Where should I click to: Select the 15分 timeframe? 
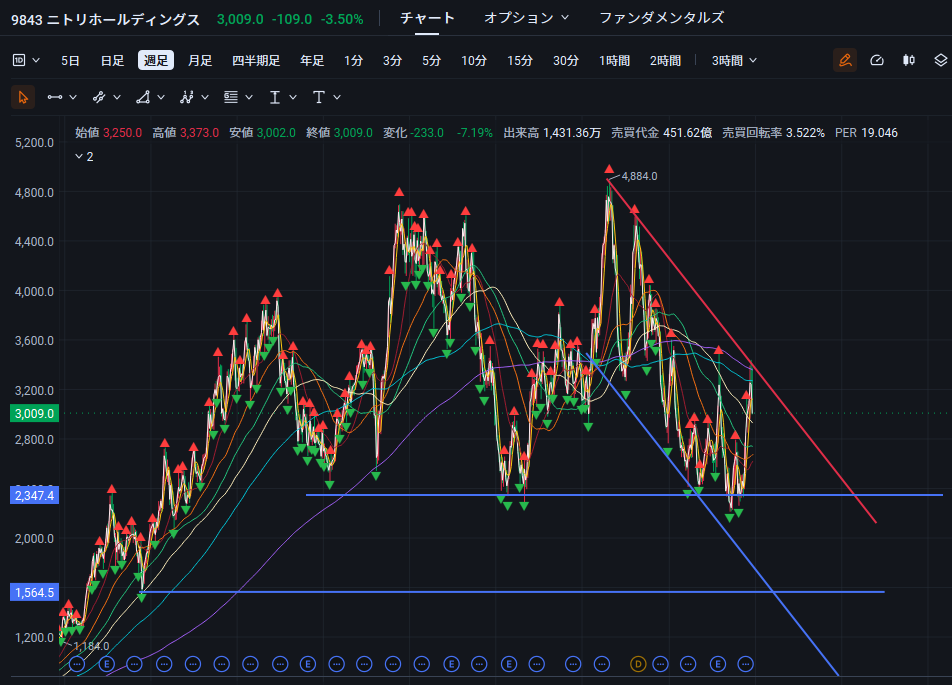click(520, 61)
